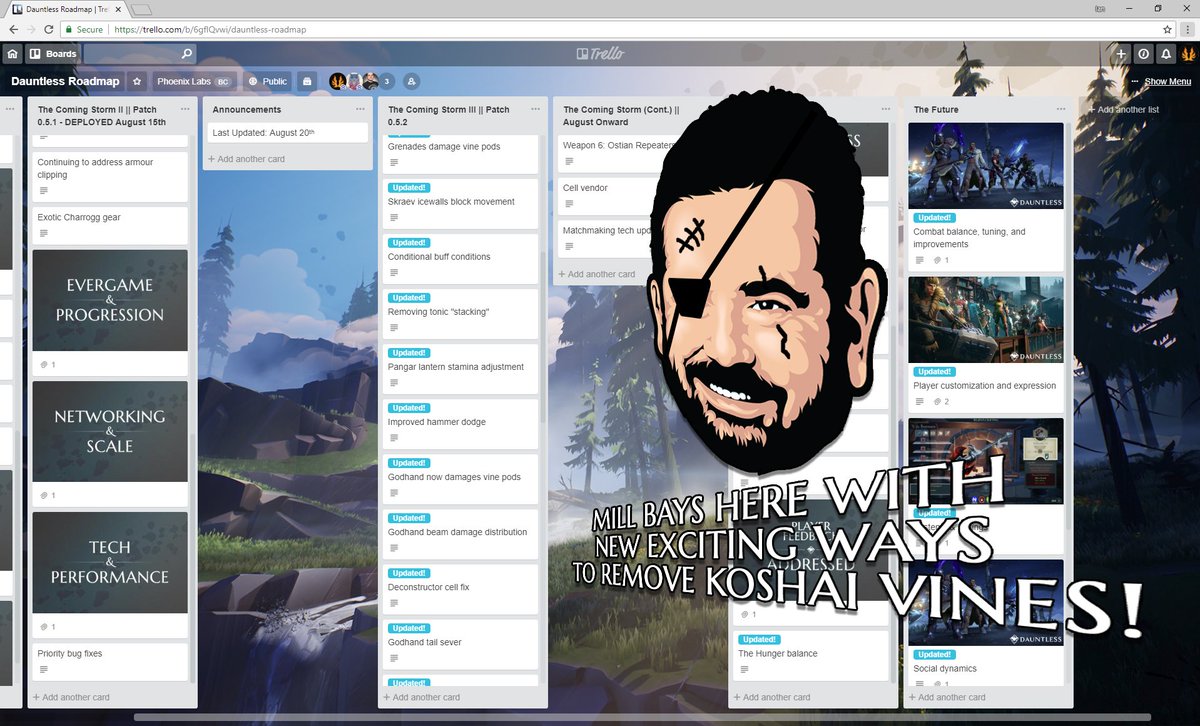Open the second board member avatar

click(x=354, y=81)
